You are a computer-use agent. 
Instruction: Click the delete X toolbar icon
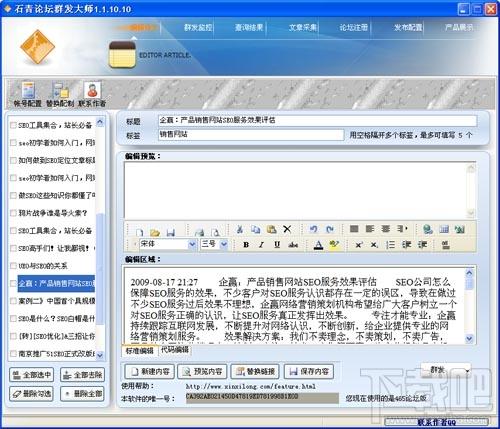coord(287,229)
